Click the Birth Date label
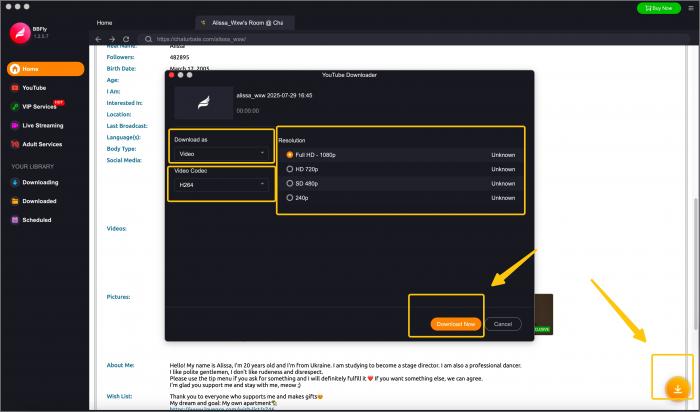This screenshot has width=700, height=412. click(121, 69)
